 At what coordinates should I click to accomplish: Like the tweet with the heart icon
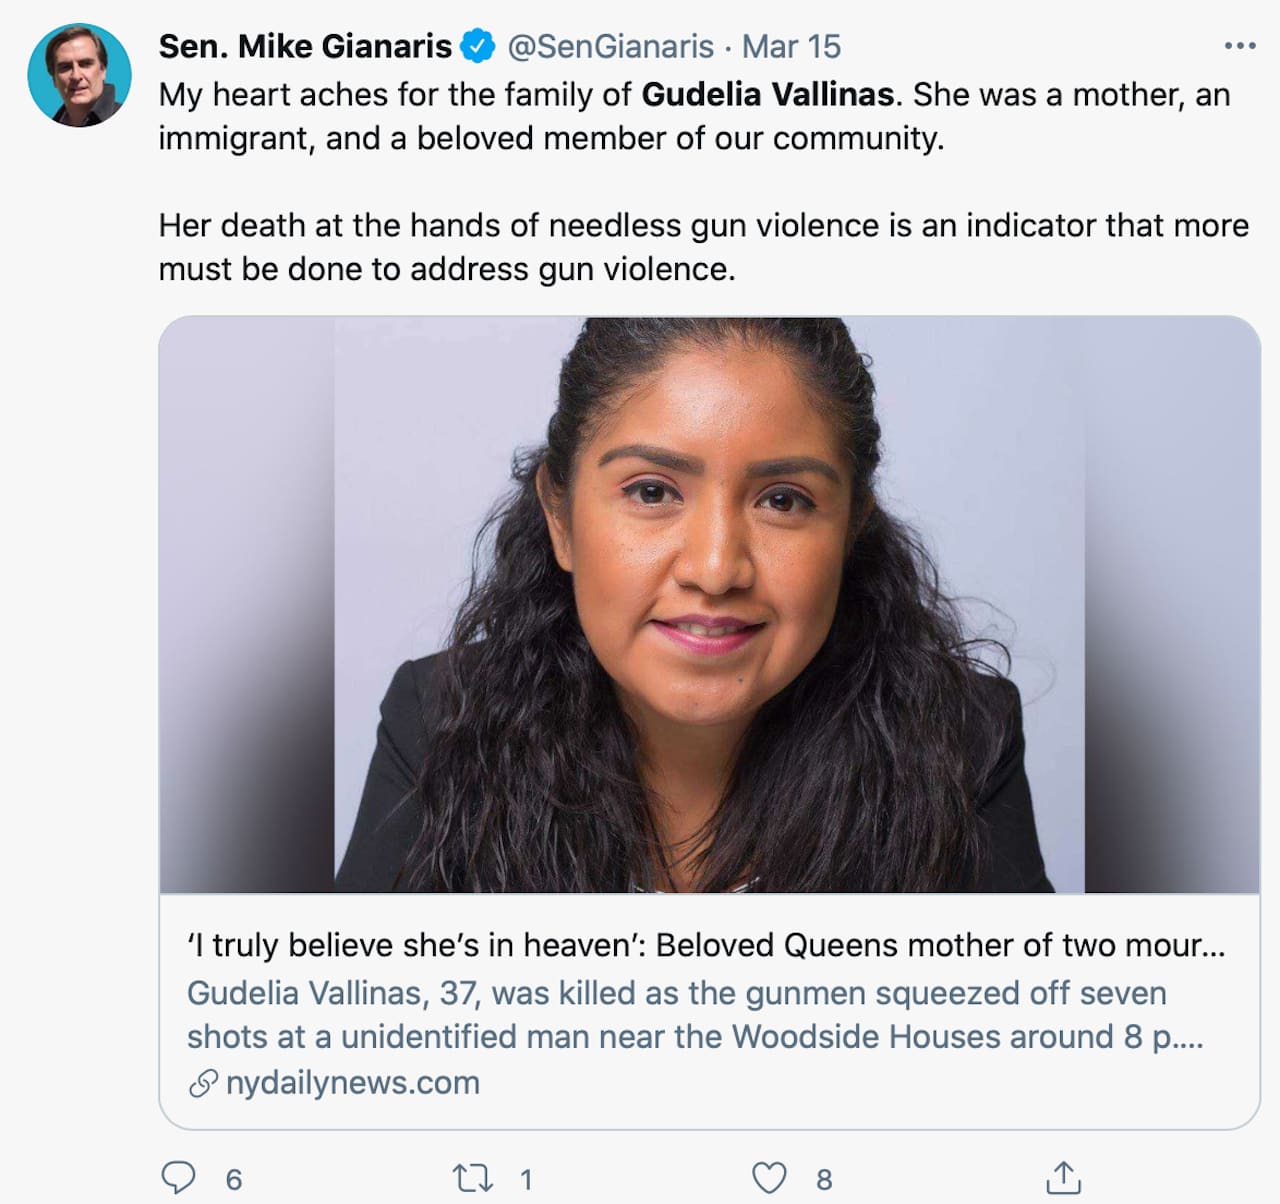[769, 1178]
